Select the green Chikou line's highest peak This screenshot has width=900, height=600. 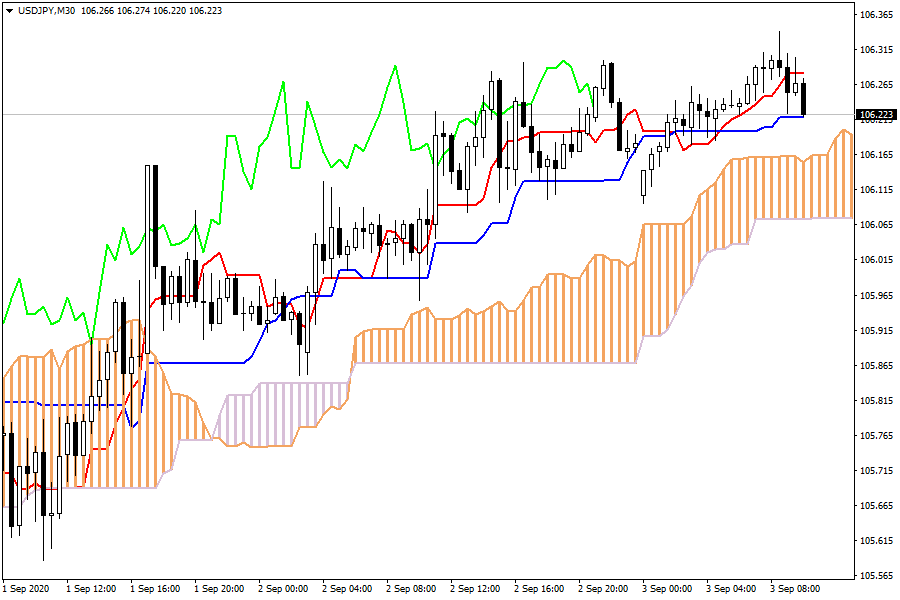[395, 67]
